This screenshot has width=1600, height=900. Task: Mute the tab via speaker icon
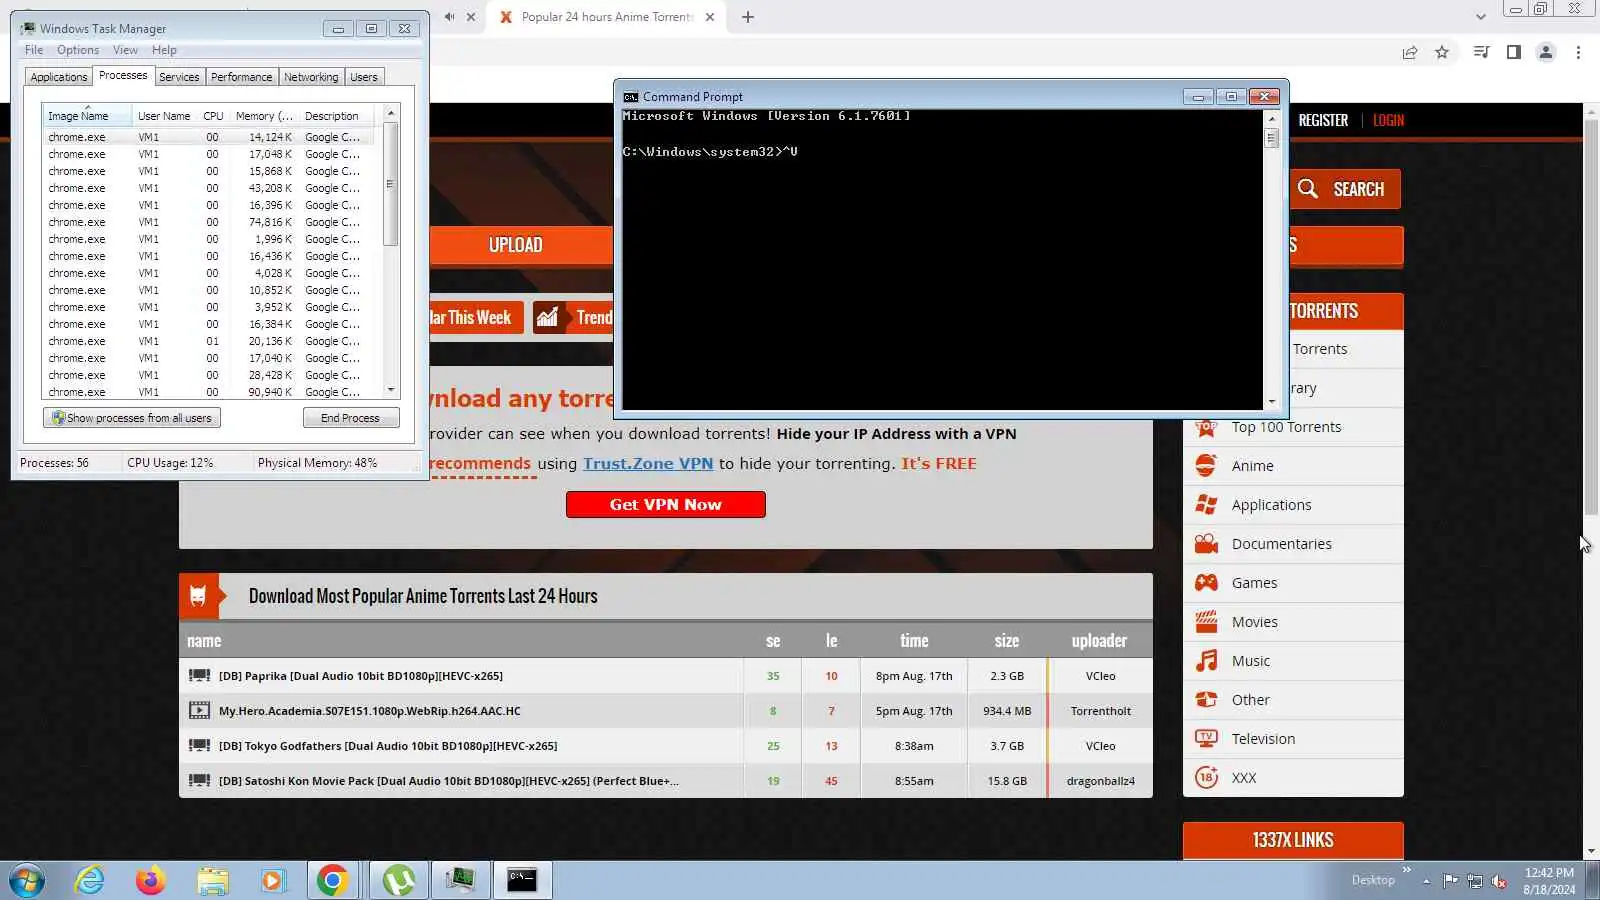449,17
